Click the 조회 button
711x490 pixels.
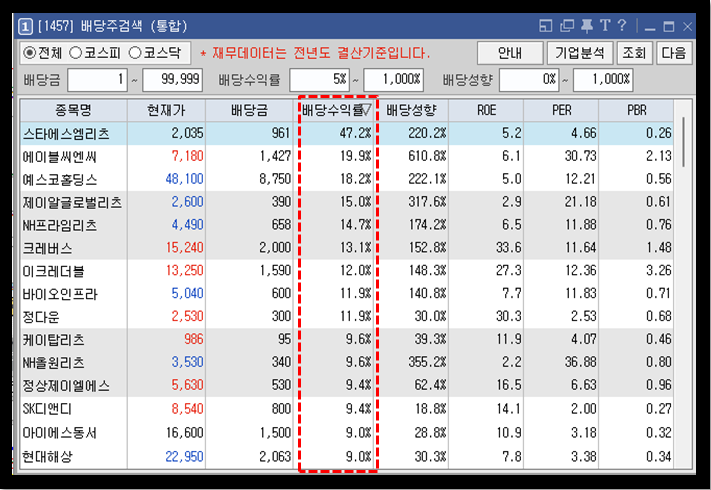[634, 53]
